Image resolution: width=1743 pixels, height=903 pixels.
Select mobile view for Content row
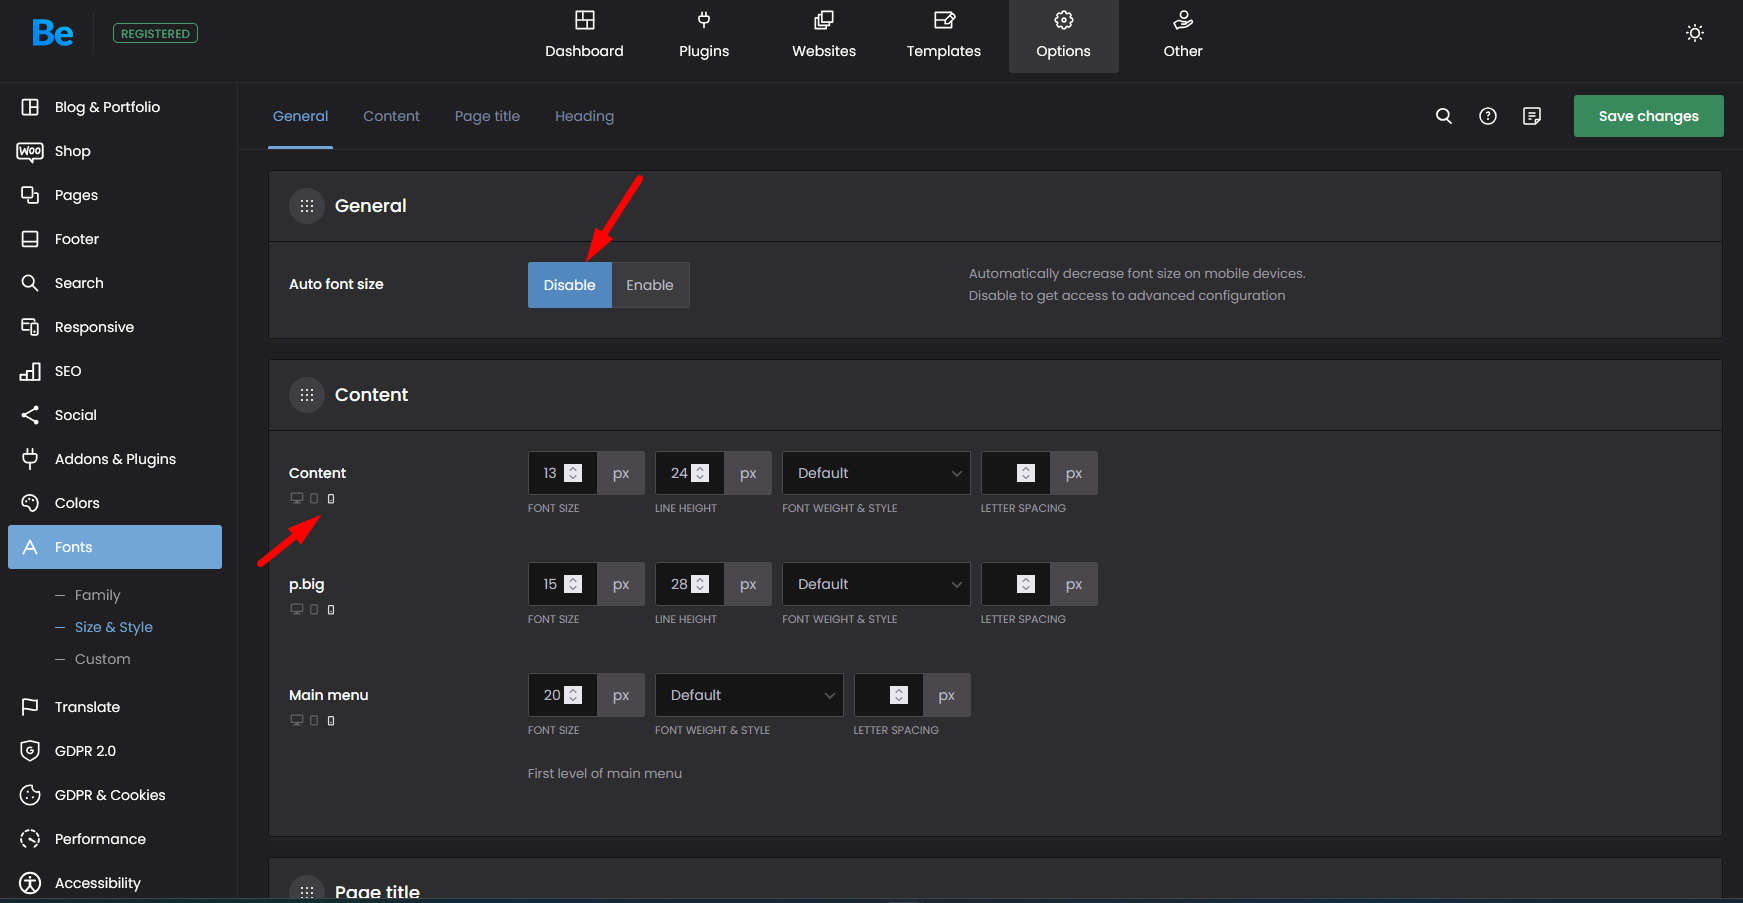click(x=331, y=498)
